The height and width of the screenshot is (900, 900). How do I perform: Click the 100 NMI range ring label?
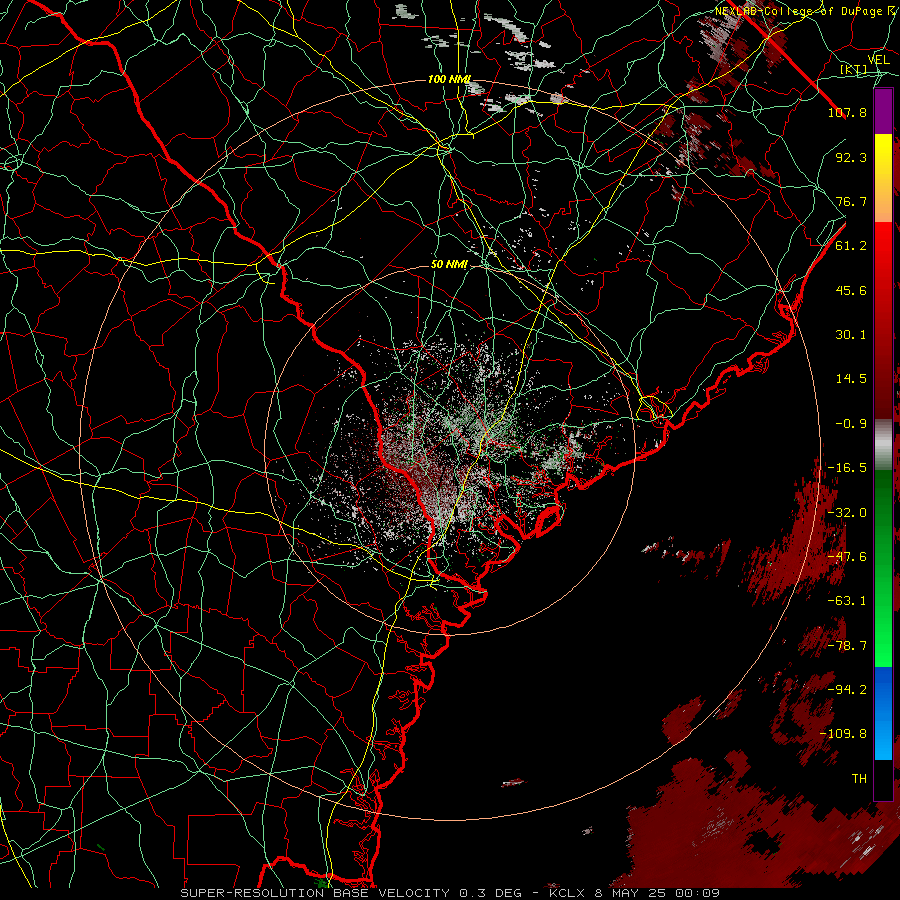click(449, 79)
